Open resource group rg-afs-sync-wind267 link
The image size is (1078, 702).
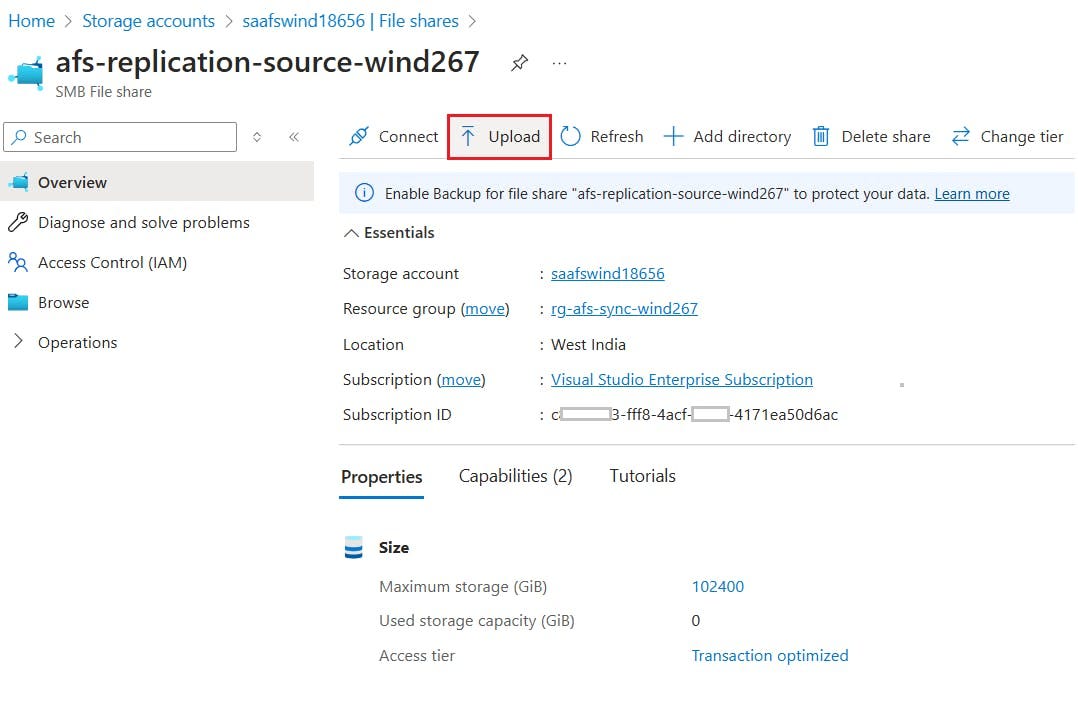tap(624, 309)
